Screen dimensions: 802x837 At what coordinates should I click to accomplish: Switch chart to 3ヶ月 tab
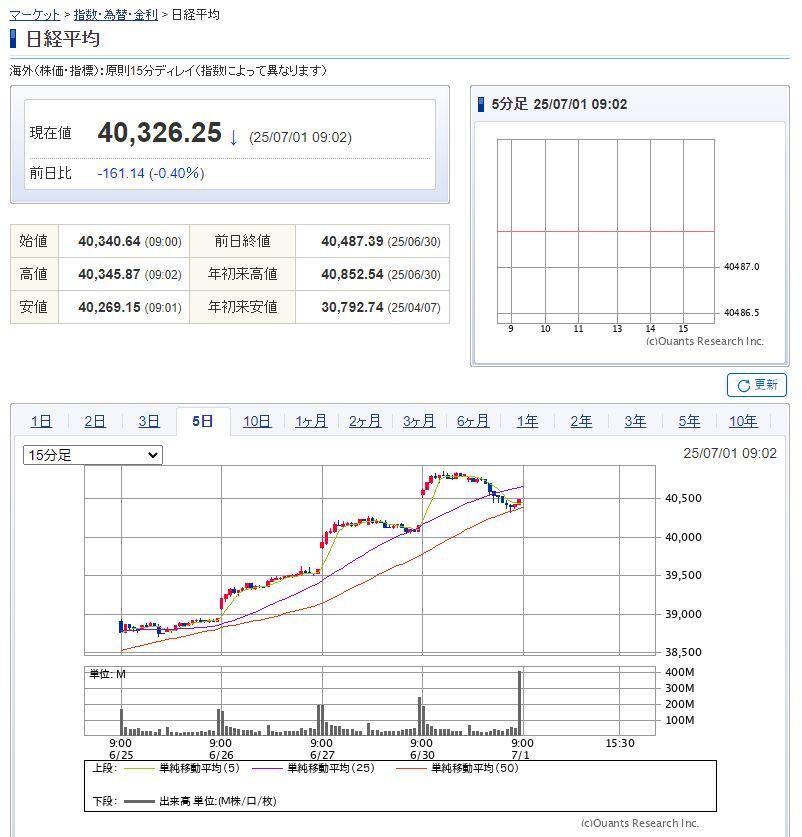coord(419,421)
